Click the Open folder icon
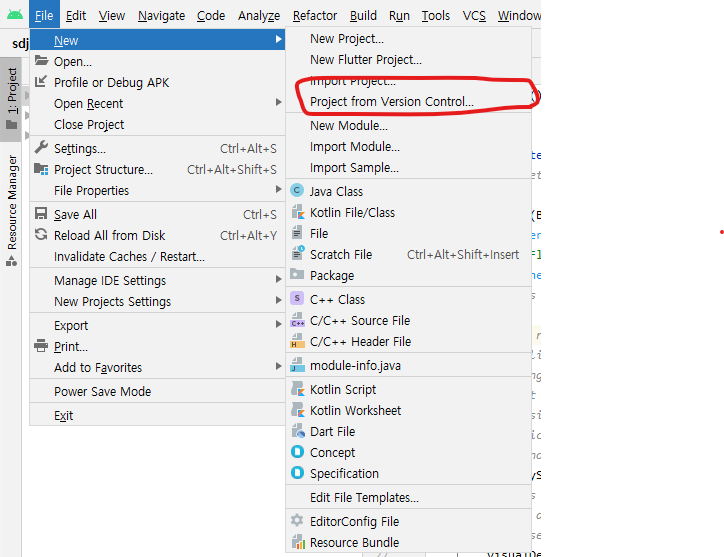 pos(42,61)
